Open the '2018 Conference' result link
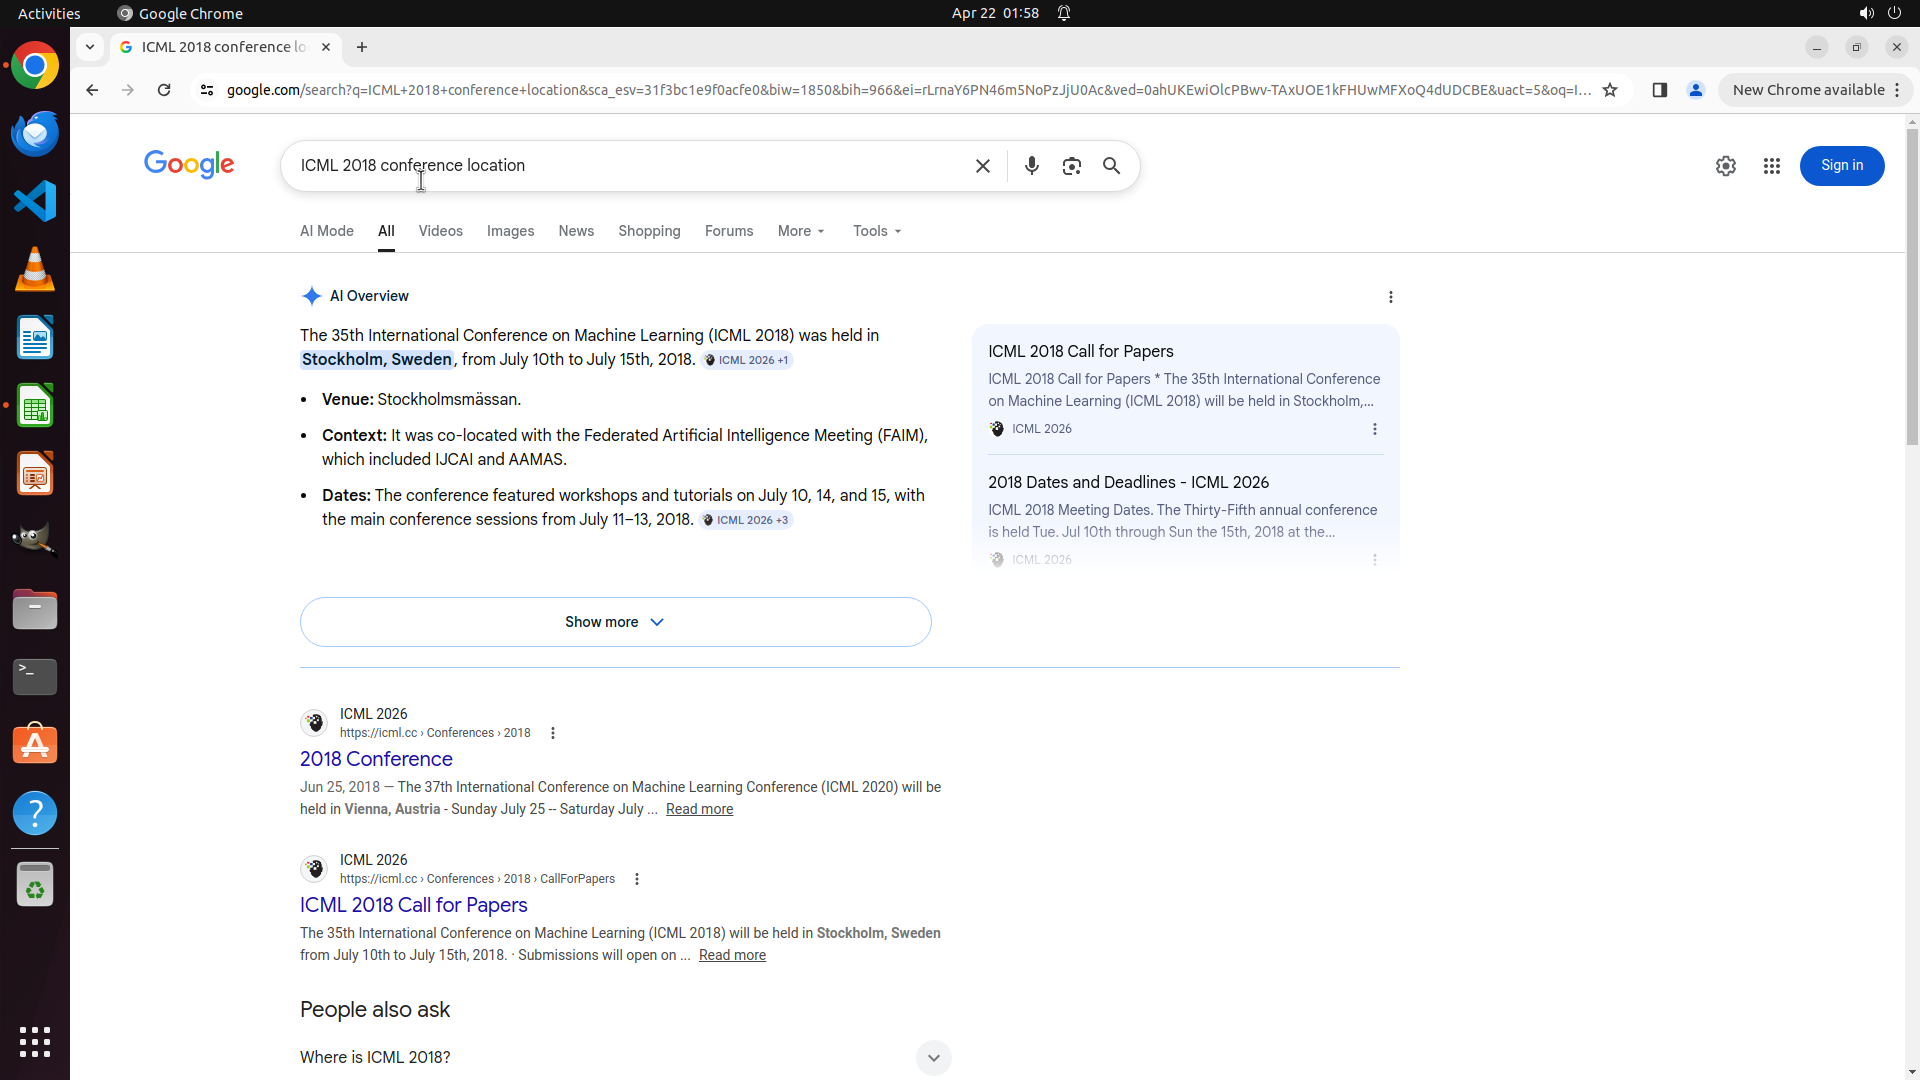The width and height of the screenshot is (1920, 1080). (376, 759)
